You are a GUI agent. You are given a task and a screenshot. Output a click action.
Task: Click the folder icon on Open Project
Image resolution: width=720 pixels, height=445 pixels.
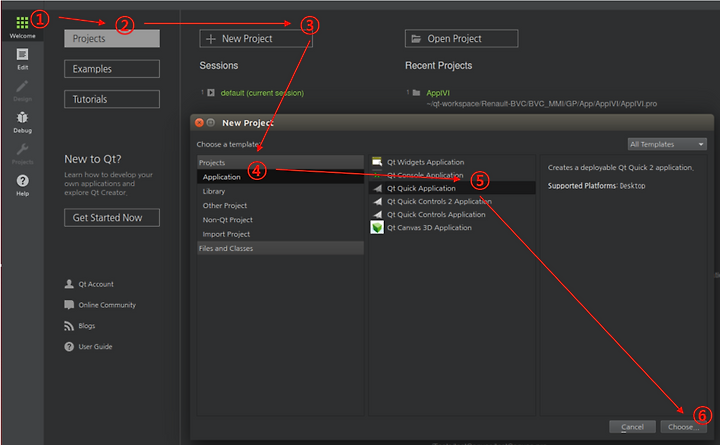416,39
